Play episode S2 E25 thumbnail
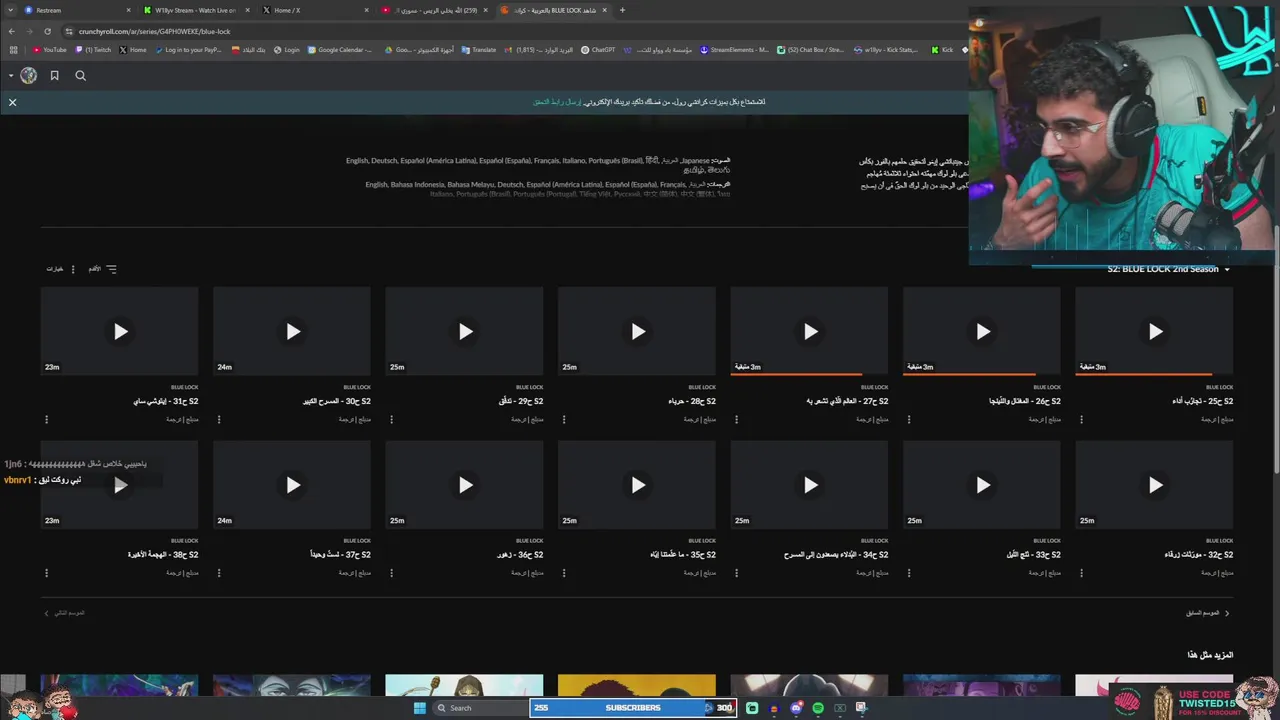The height and width of the screenshot is (720, 1280). tap(1155, 331)
